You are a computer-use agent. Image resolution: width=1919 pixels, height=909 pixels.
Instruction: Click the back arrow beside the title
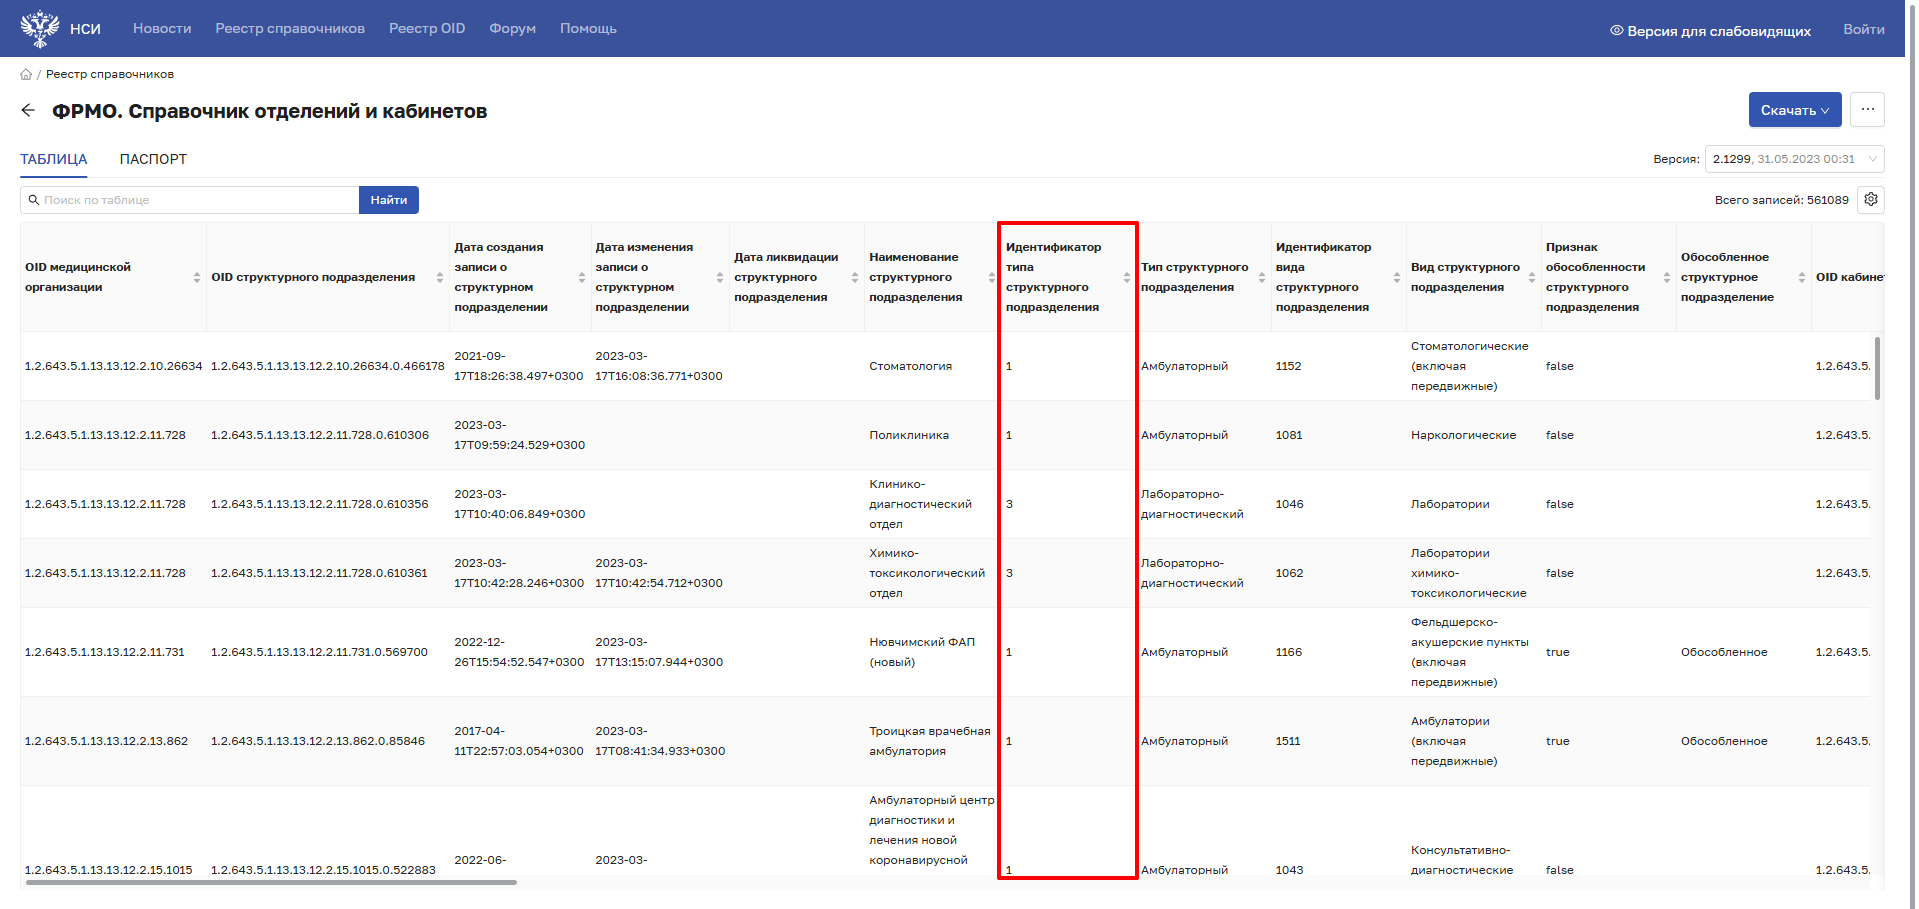click(x=28, y=111)
